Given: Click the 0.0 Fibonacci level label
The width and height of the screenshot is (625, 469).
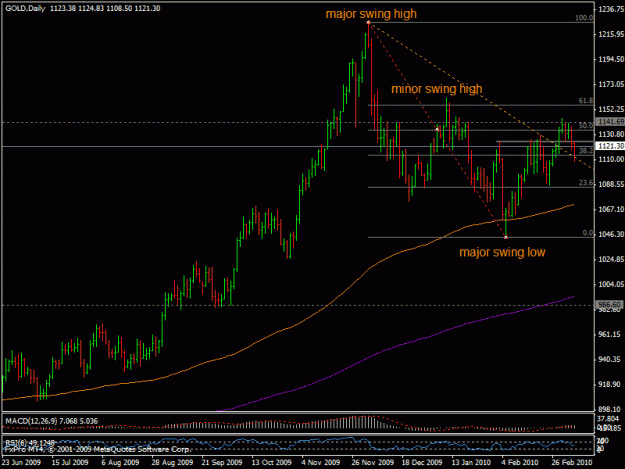Looking at the screenshot, I should (x=588, y=233).
